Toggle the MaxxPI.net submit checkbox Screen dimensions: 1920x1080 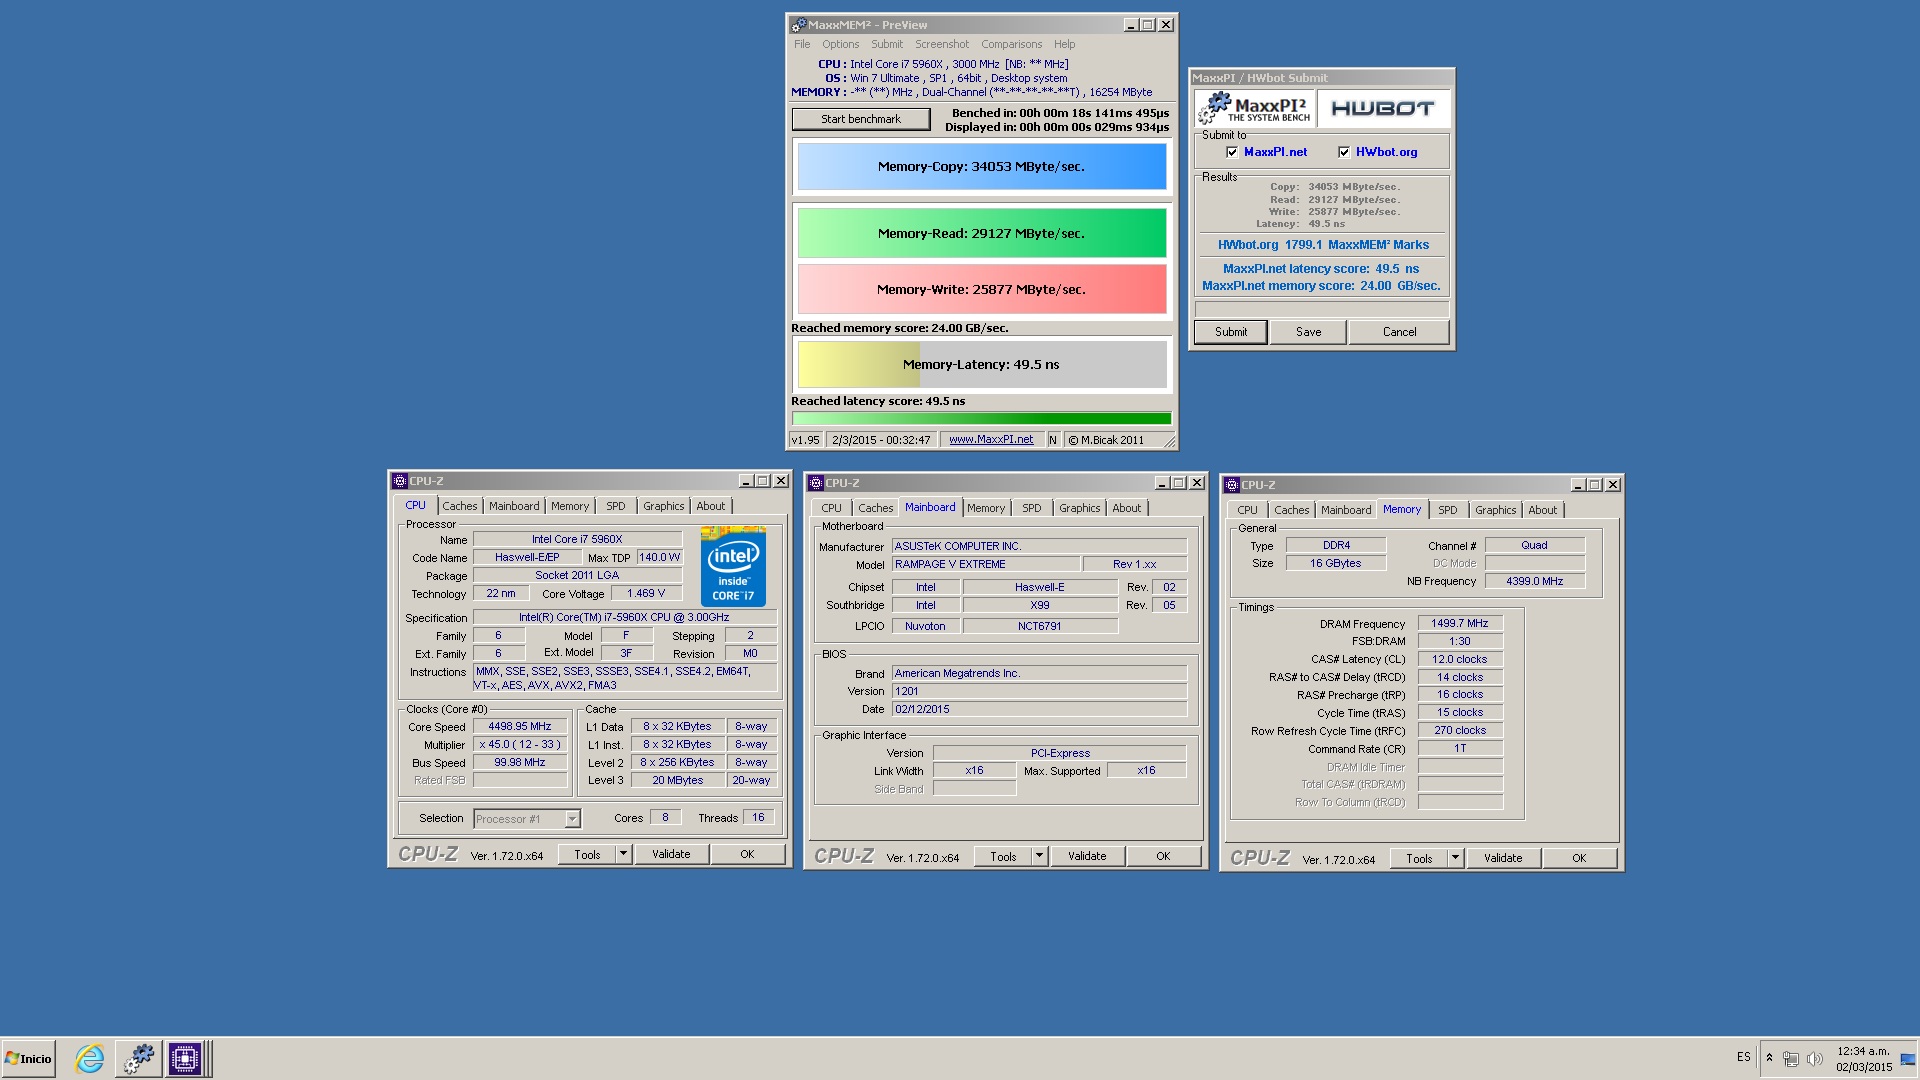click(x=1232, y=152)
